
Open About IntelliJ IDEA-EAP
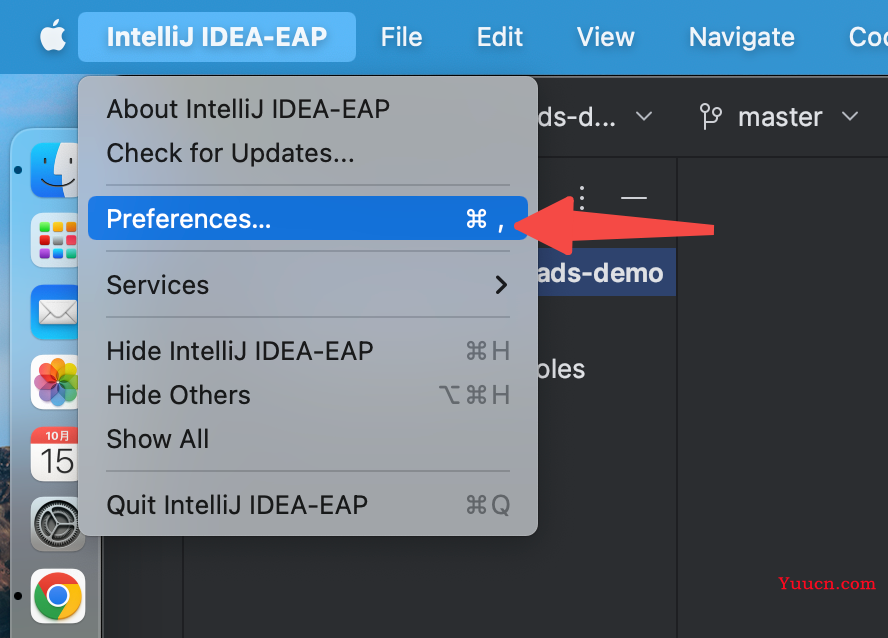(248, 109)
